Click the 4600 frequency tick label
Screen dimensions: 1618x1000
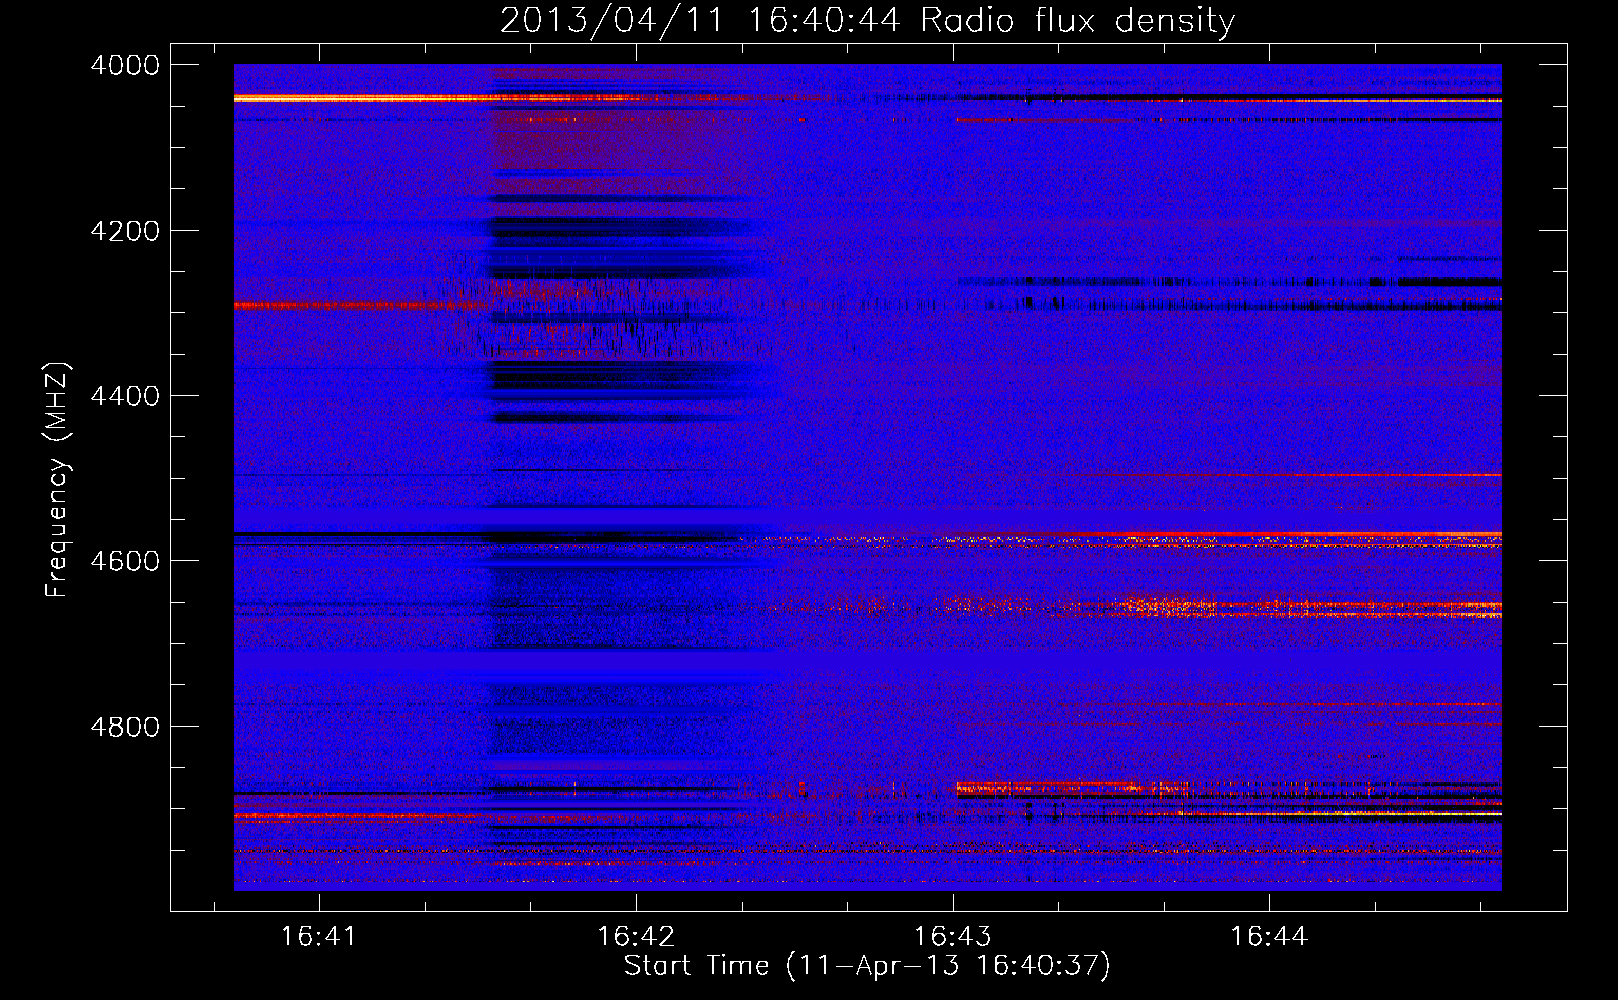[125, 561]
